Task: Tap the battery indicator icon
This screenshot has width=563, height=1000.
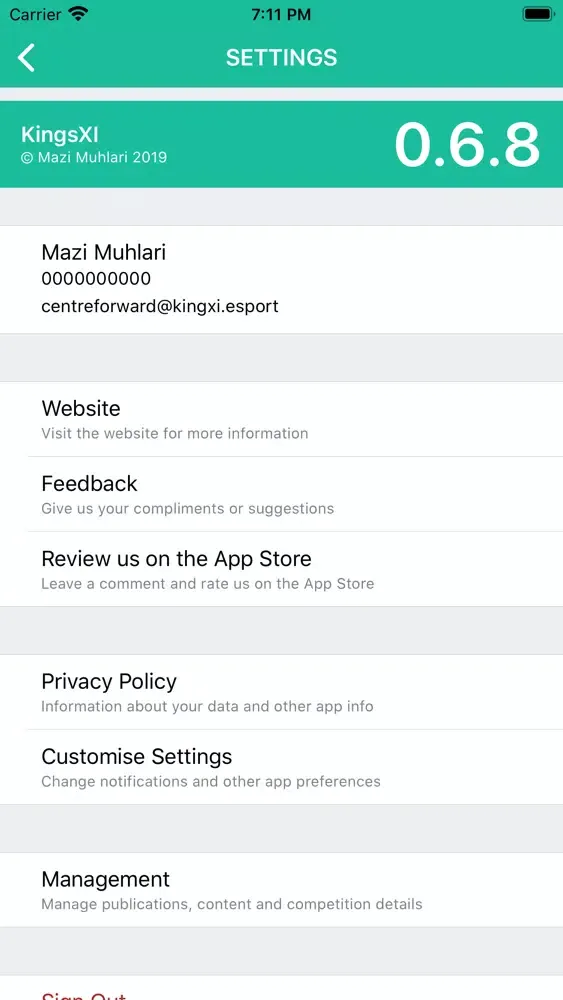Action: pyautogui.click(x=538, y=14)
